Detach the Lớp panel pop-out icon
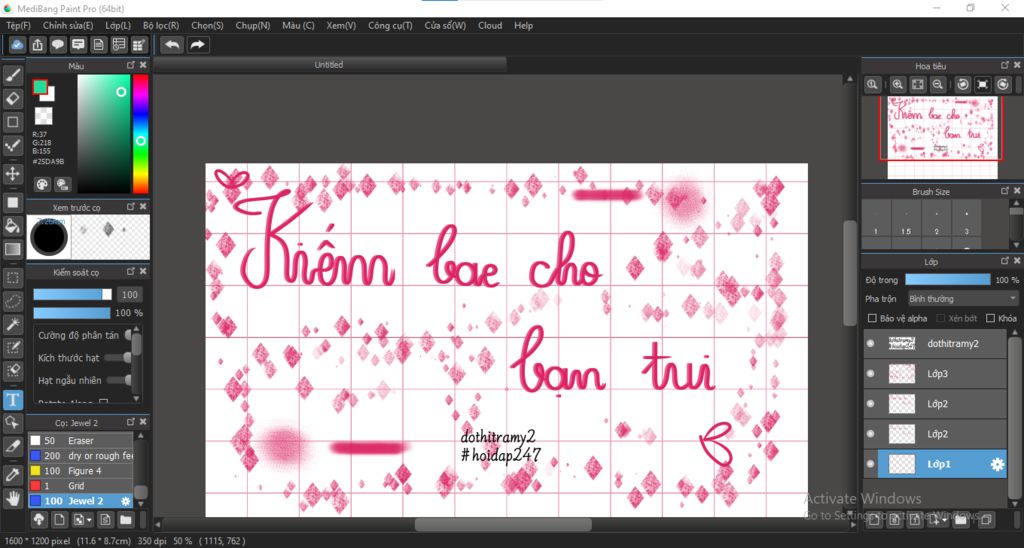Viewport: 1024px width, 548px height. tap(1004, 261)
